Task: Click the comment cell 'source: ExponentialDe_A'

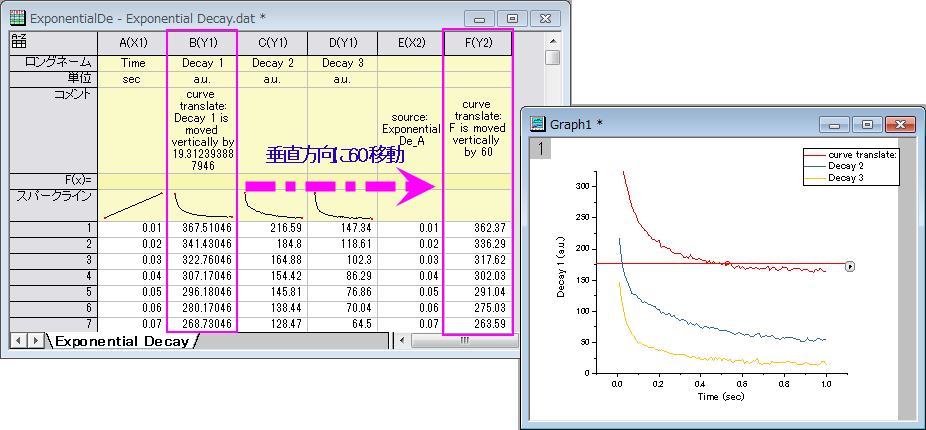Action: pyautogui.click(x=410, y=130)
